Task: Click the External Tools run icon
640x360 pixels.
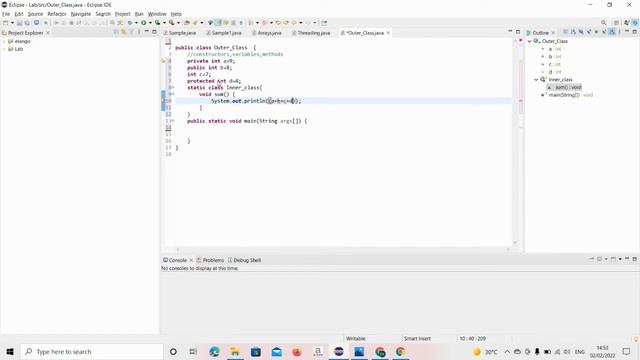Action: tap(172, 23)
